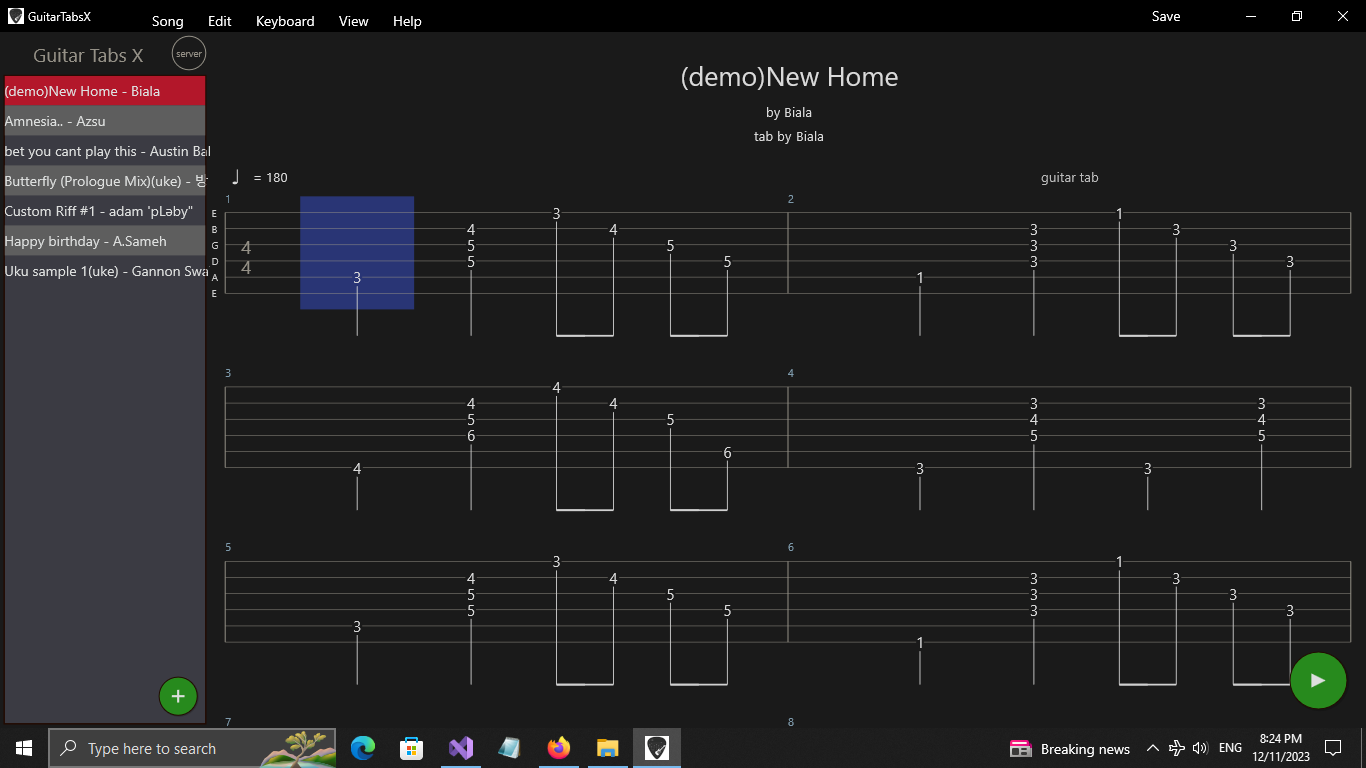Click the volume icon in the system tray
1366x768 pixels.
tap(1199, 747)
